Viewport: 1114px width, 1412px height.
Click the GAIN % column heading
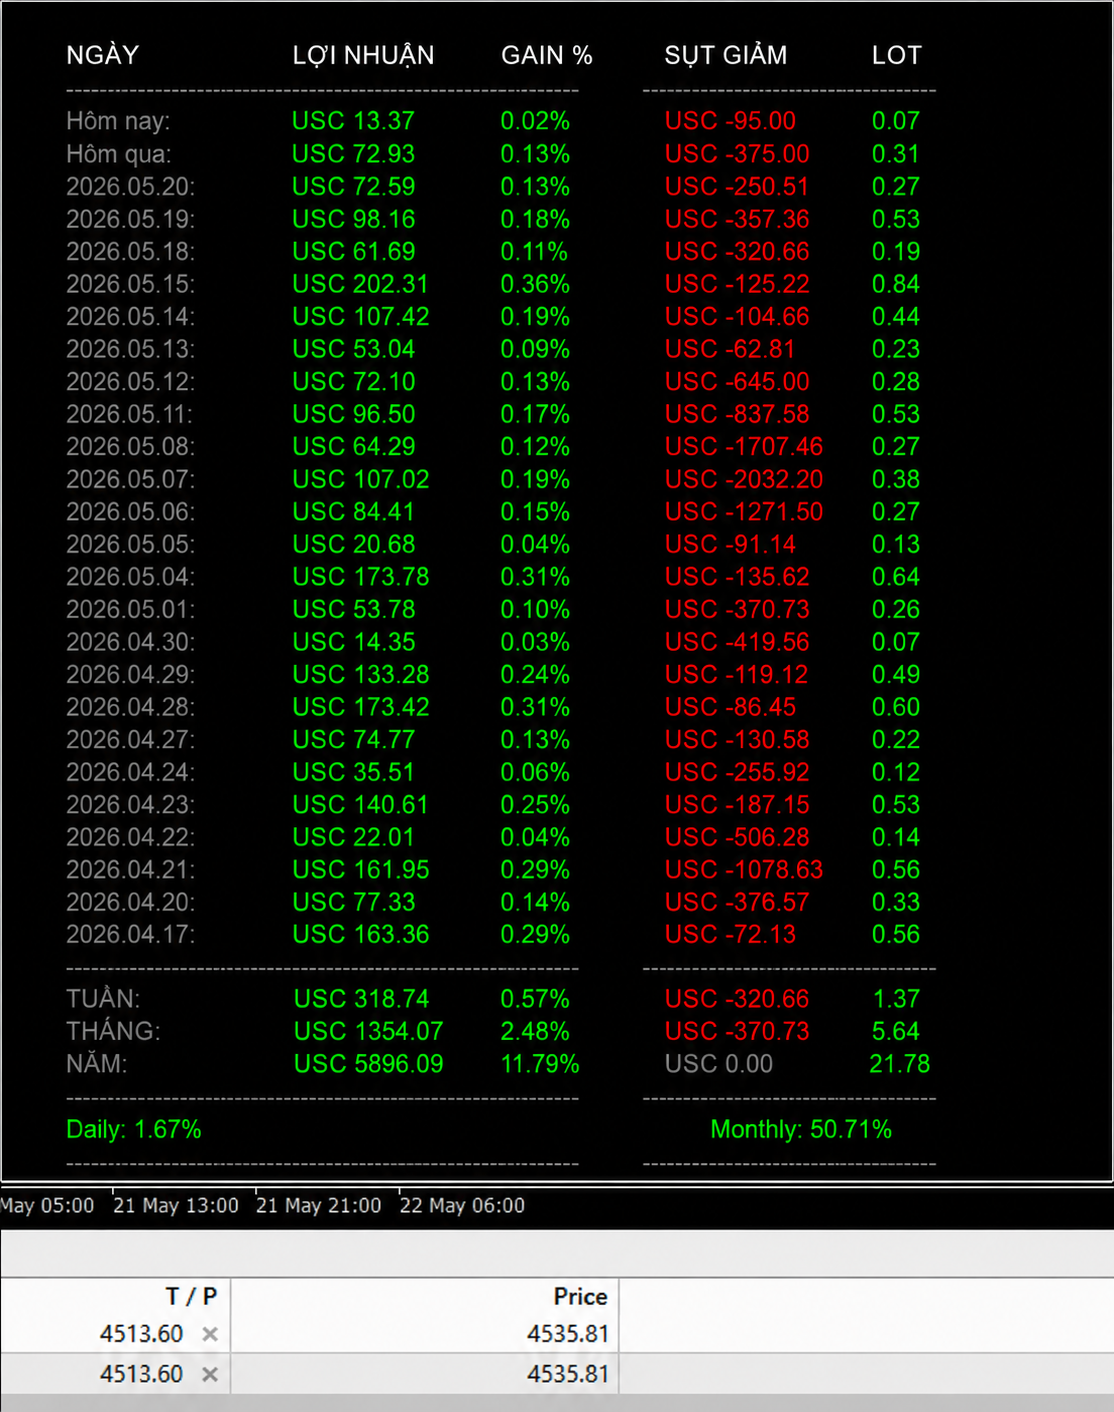pos(547,55)
